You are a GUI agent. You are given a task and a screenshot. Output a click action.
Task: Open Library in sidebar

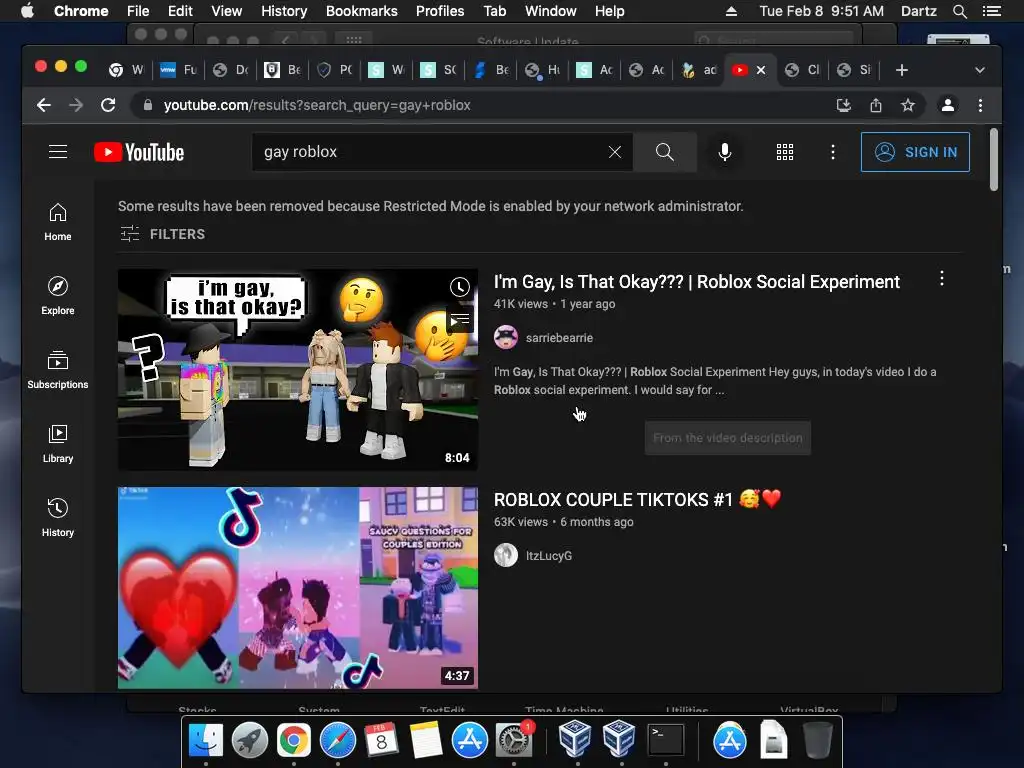[58, 443]
